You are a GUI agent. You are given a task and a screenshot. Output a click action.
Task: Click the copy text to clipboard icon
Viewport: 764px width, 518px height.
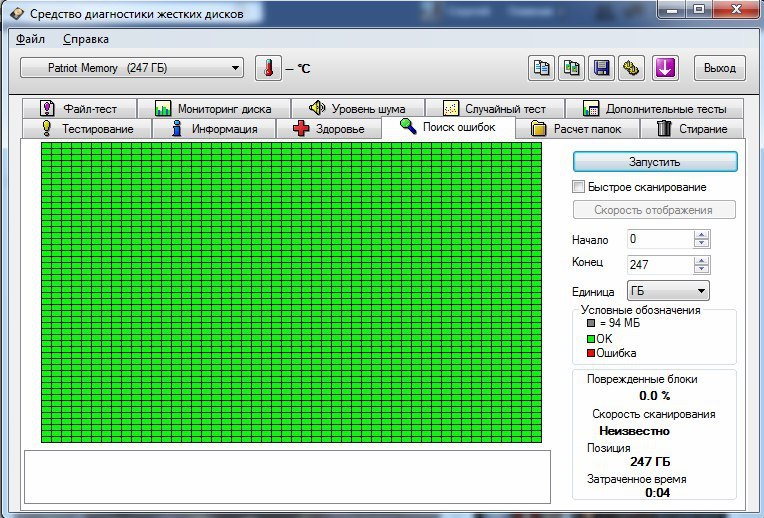click(542, 68)
